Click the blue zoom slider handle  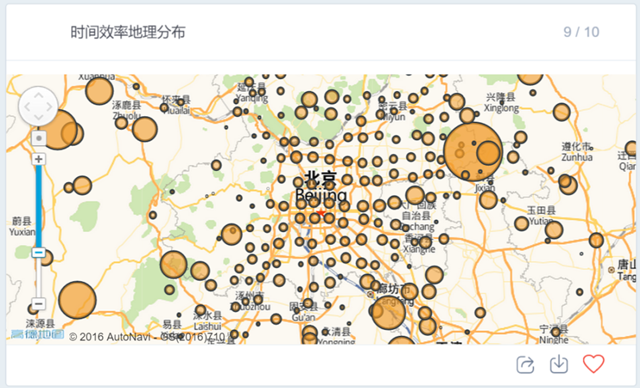(x=38, y=253)
